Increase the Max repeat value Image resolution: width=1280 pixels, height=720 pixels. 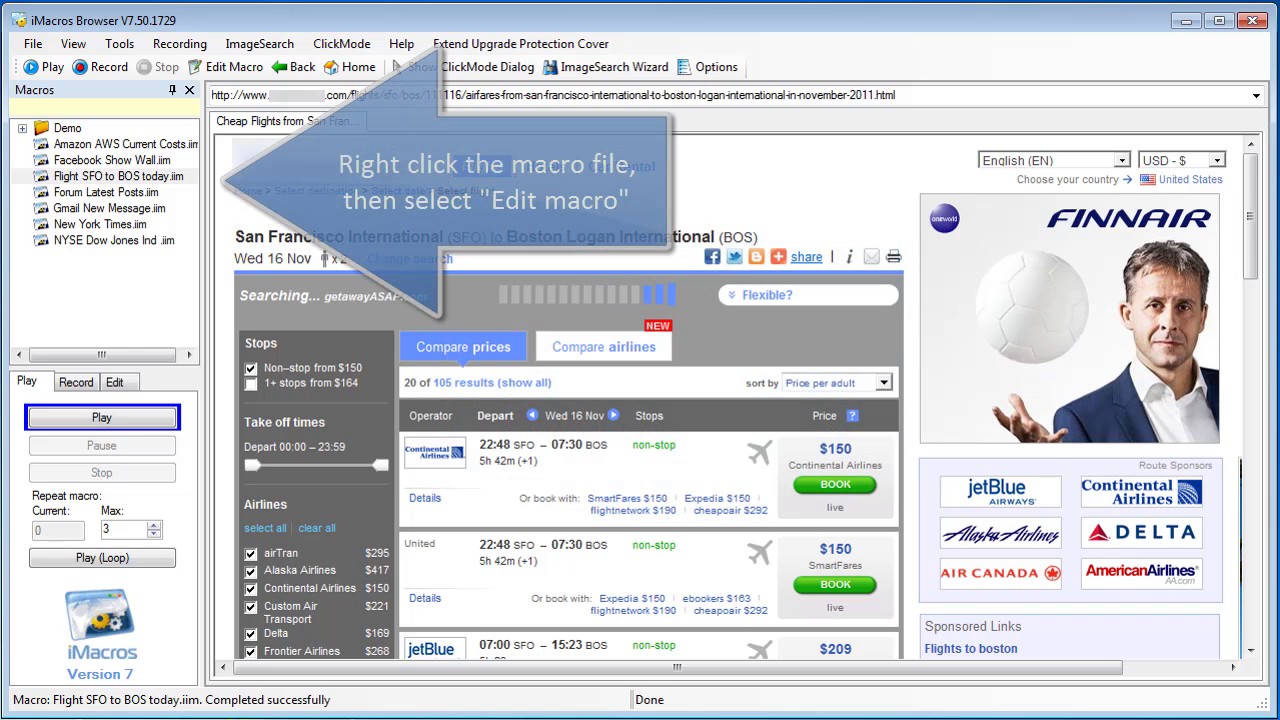click(153, 525)
